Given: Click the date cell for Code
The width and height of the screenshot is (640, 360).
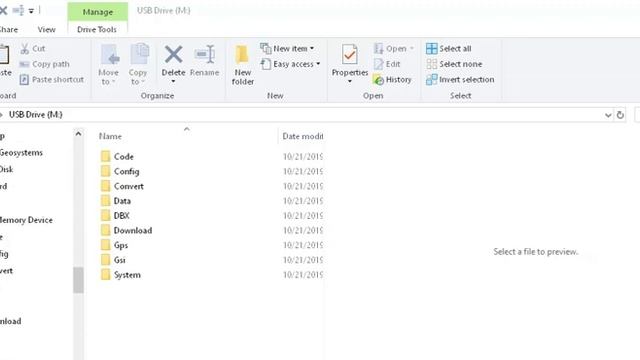Looking at the screenshot, I should click(x=302, y=156).
